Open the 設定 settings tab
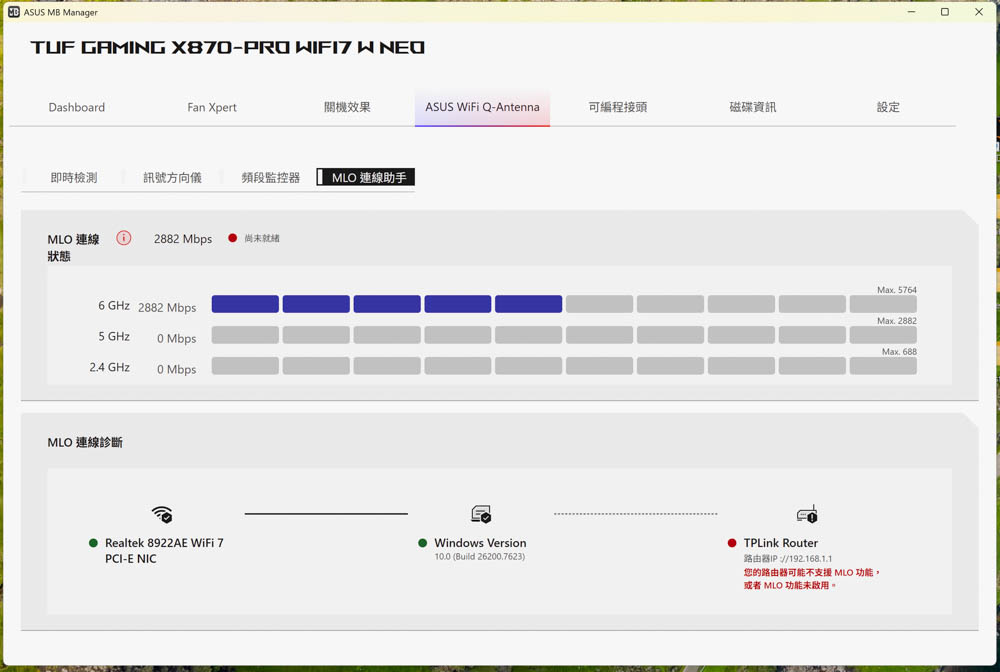Viewport: 1000px width, 672px height. tap(888, 107)
